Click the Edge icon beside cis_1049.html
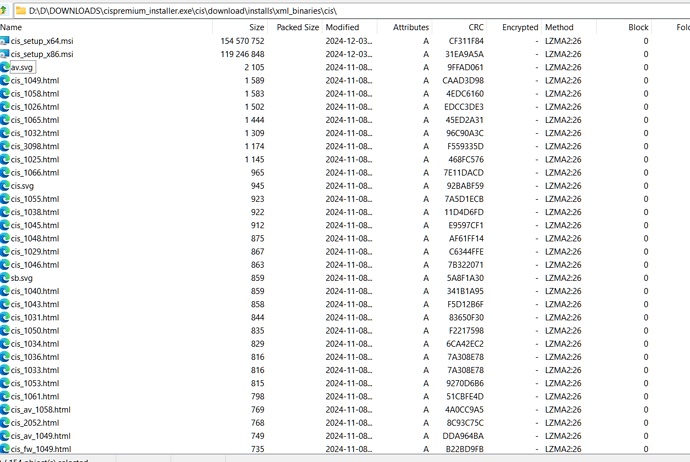 5,81
